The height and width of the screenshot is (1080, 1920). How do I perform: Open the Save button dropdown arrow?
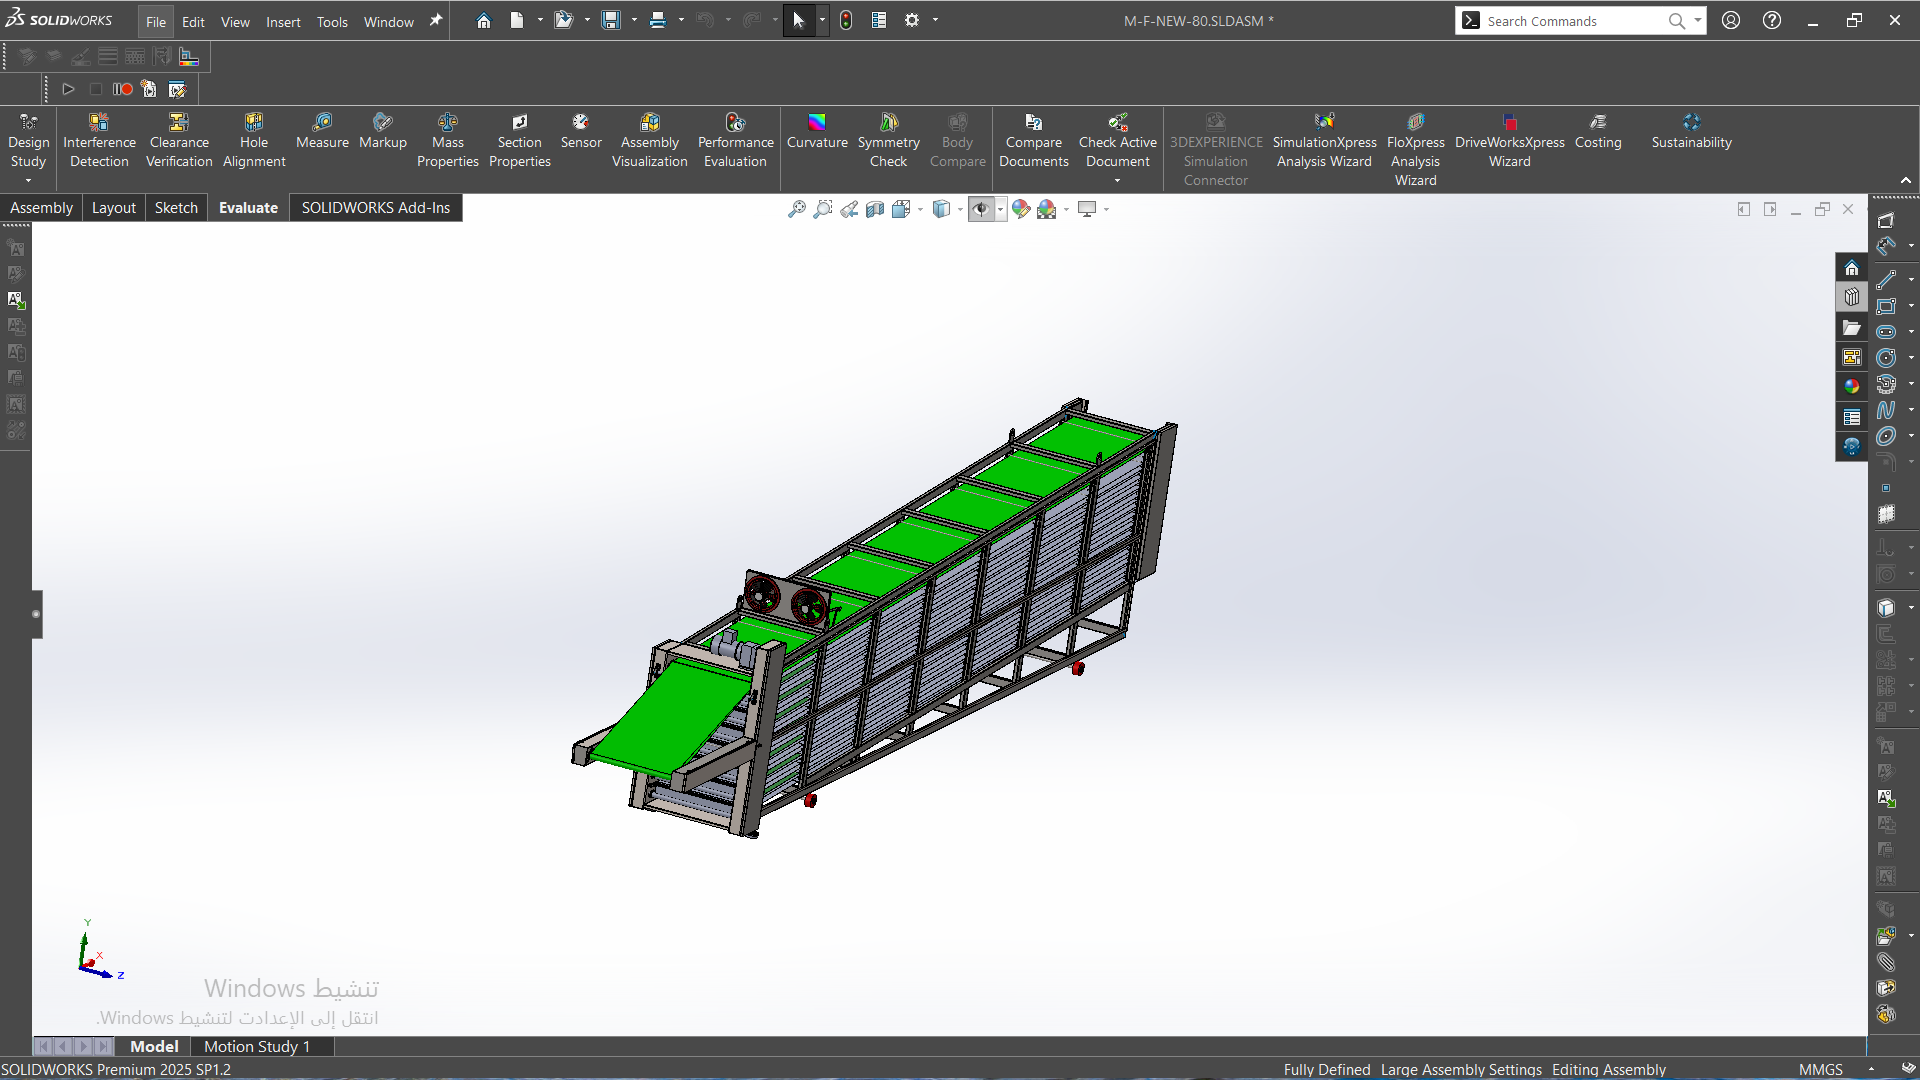pos(634,20)
